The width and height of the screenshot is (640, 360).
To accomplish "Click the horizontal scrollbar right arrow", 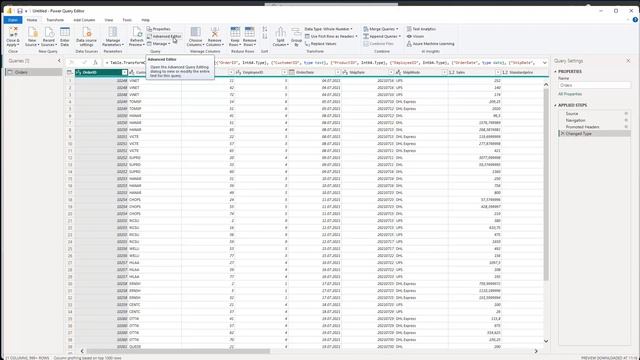I will tap(536, 351).
